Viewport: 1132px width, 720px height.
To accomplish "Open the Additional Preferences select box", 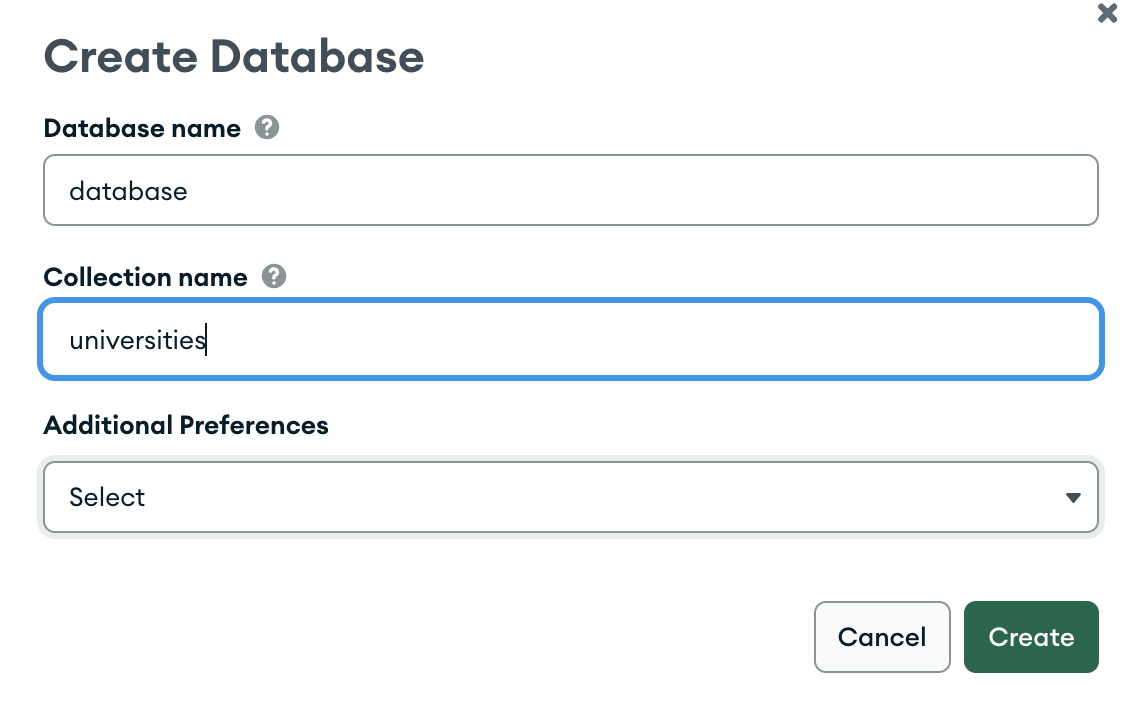I will [570, 497].
